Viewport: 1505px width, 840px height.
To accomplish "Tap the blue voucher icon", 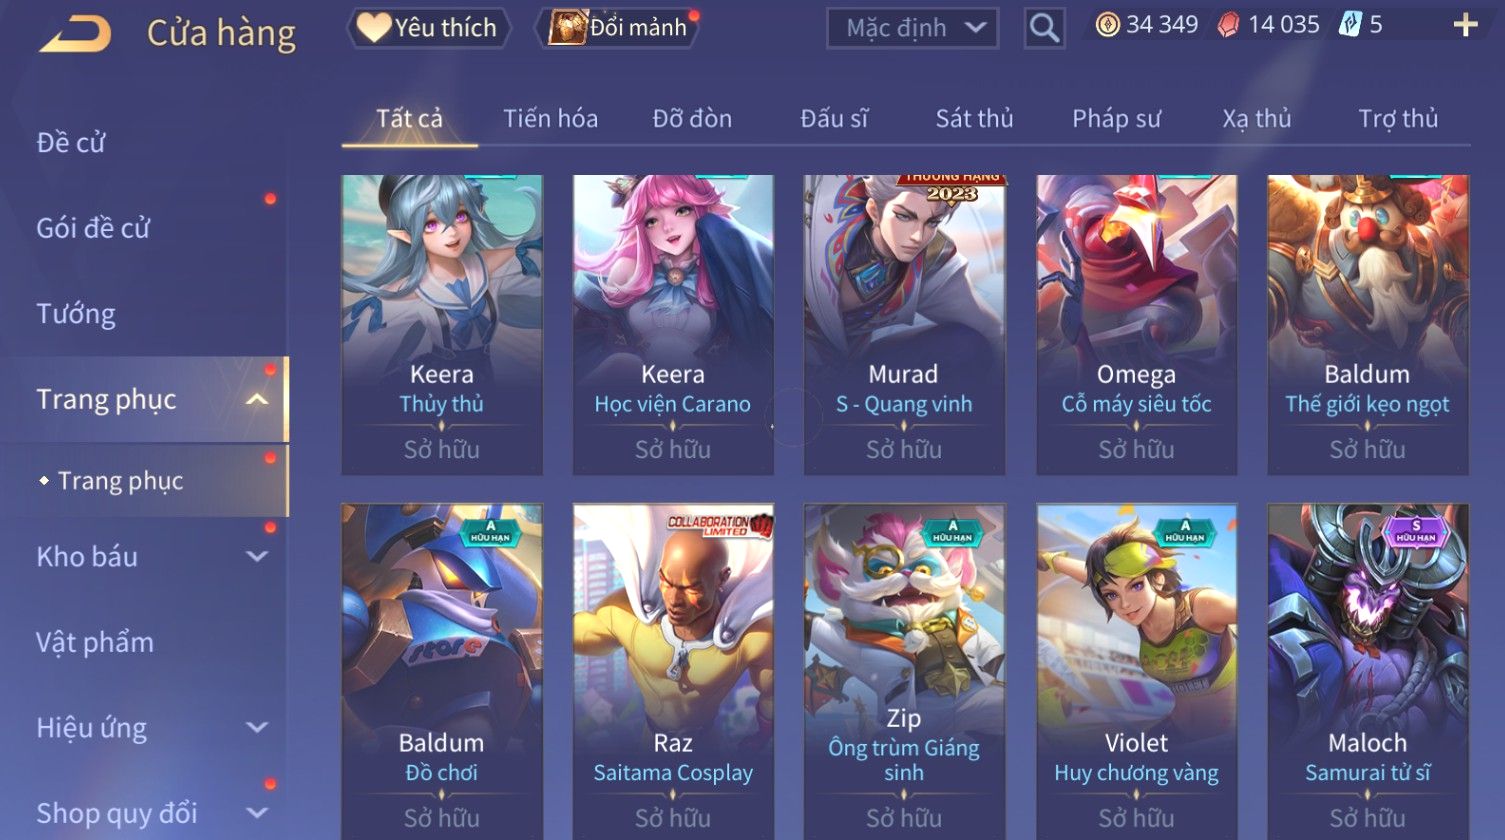I will tap(1350, 25).
